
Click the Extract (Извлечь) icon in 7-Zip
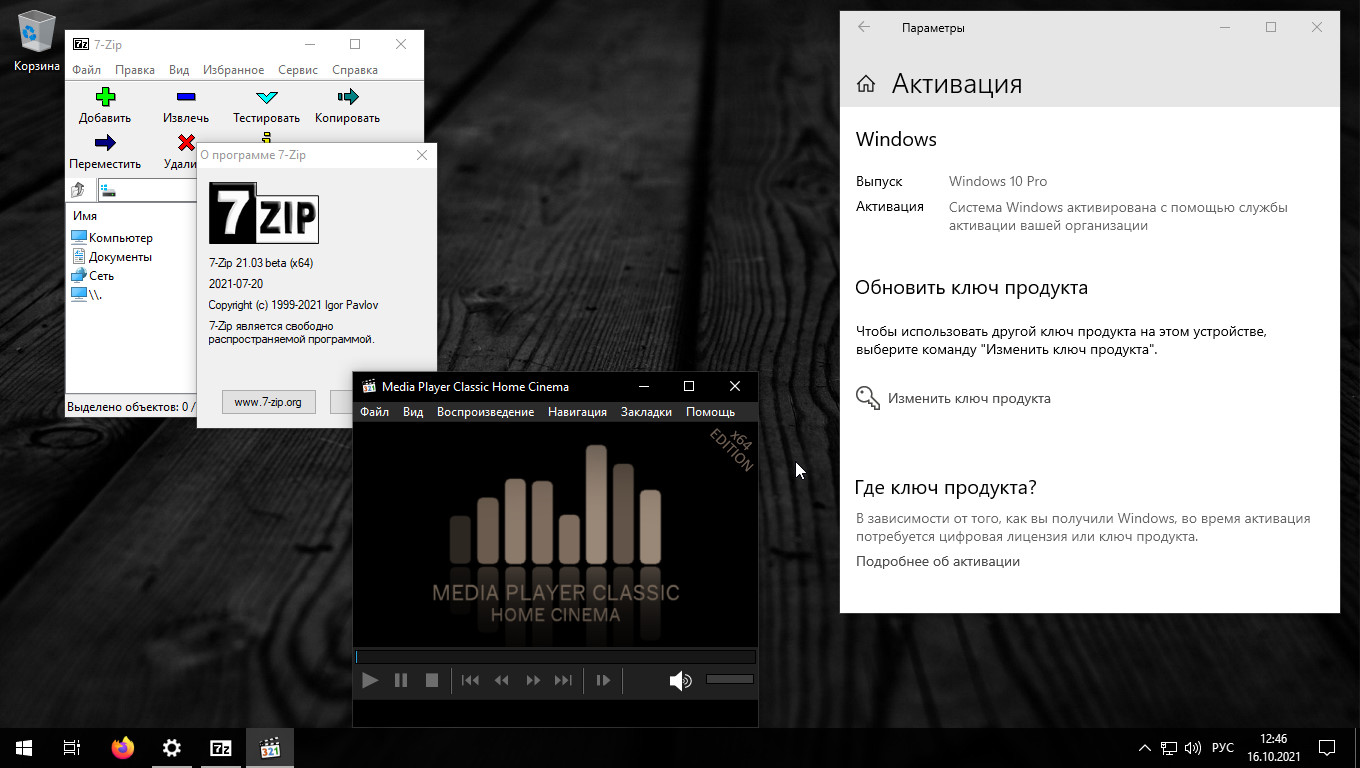(186, 98)
